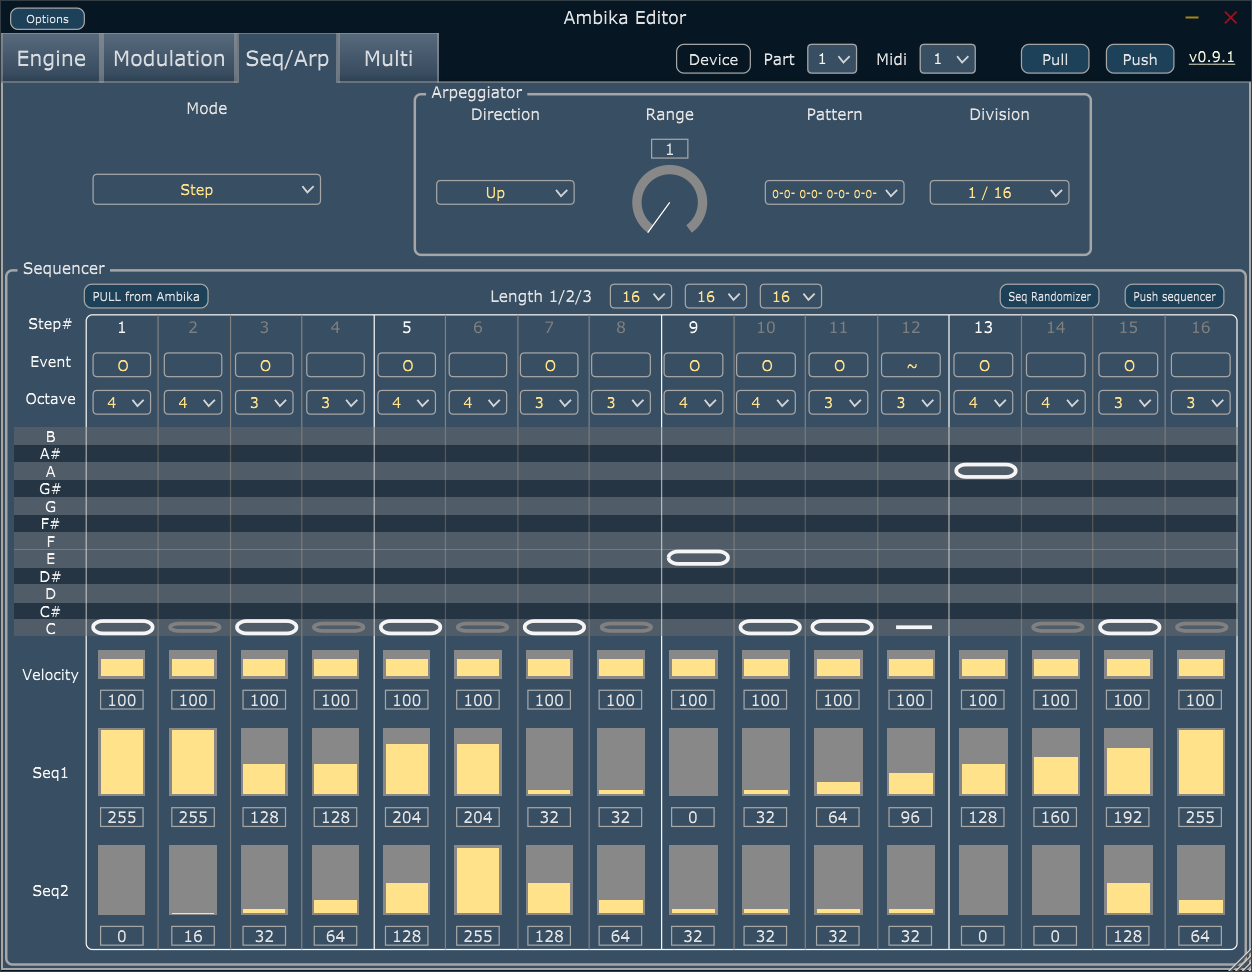Open arpeggiator Direction dropdown set to Up
This screenshot has height=972, width=1252.
click(x=505, y=193)
